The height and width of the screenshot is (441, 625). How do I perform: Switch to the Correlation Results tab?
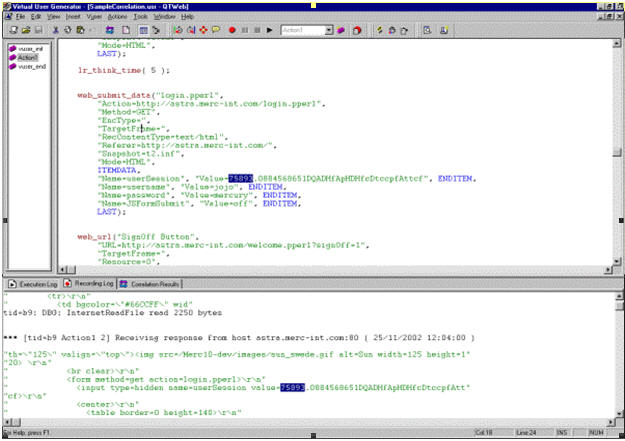tap(150, 284)
